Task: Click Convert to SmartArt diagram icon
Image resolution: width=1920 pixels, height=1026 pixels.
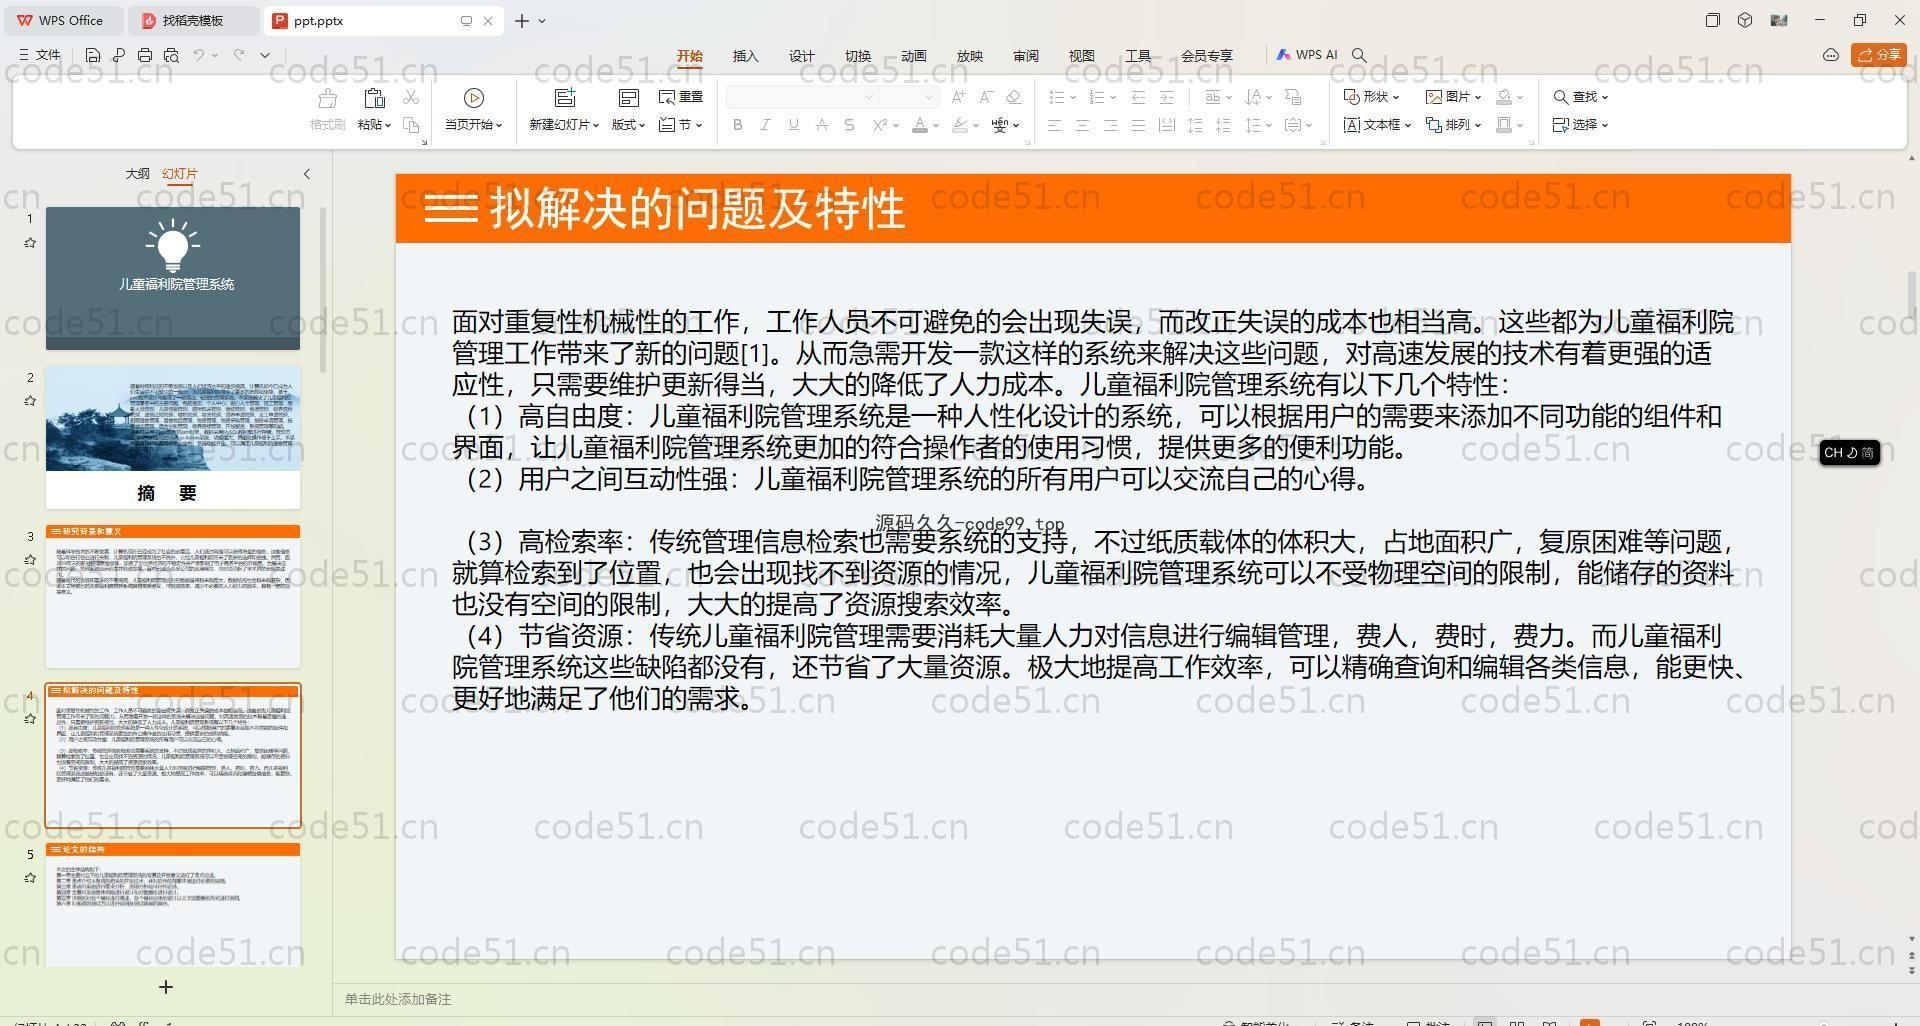Action: 1293,97
